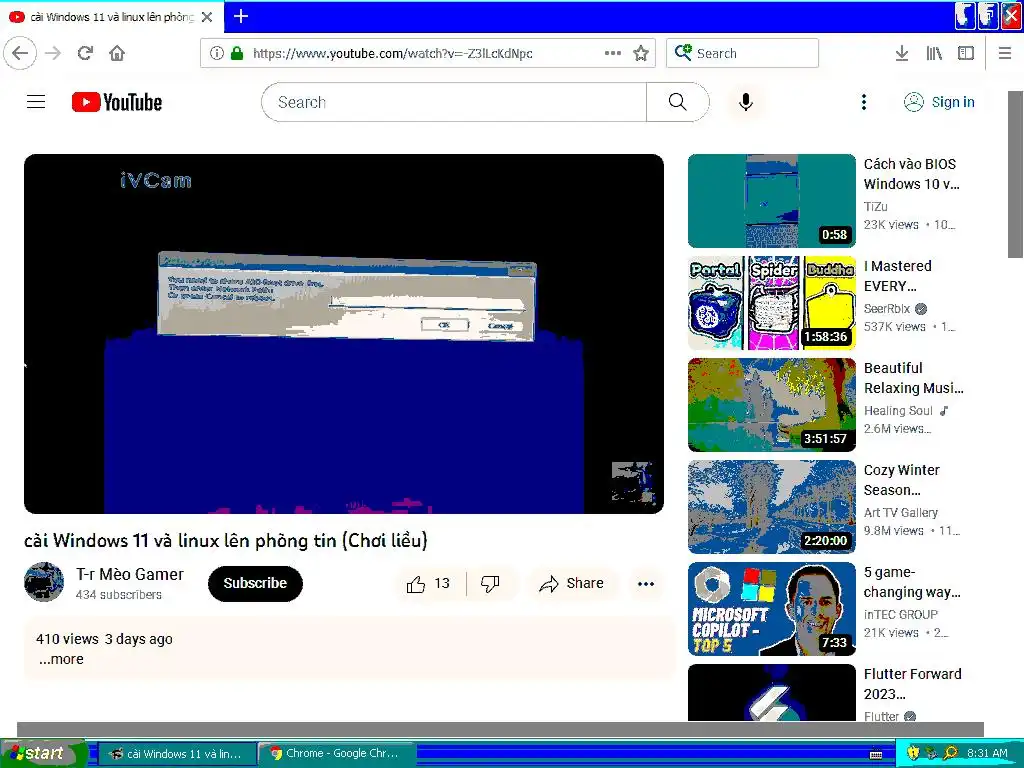Focus the YouTube search field
Image resolution: width=1024 pixels, height=768 pixels.
click(x=454, y=102)
